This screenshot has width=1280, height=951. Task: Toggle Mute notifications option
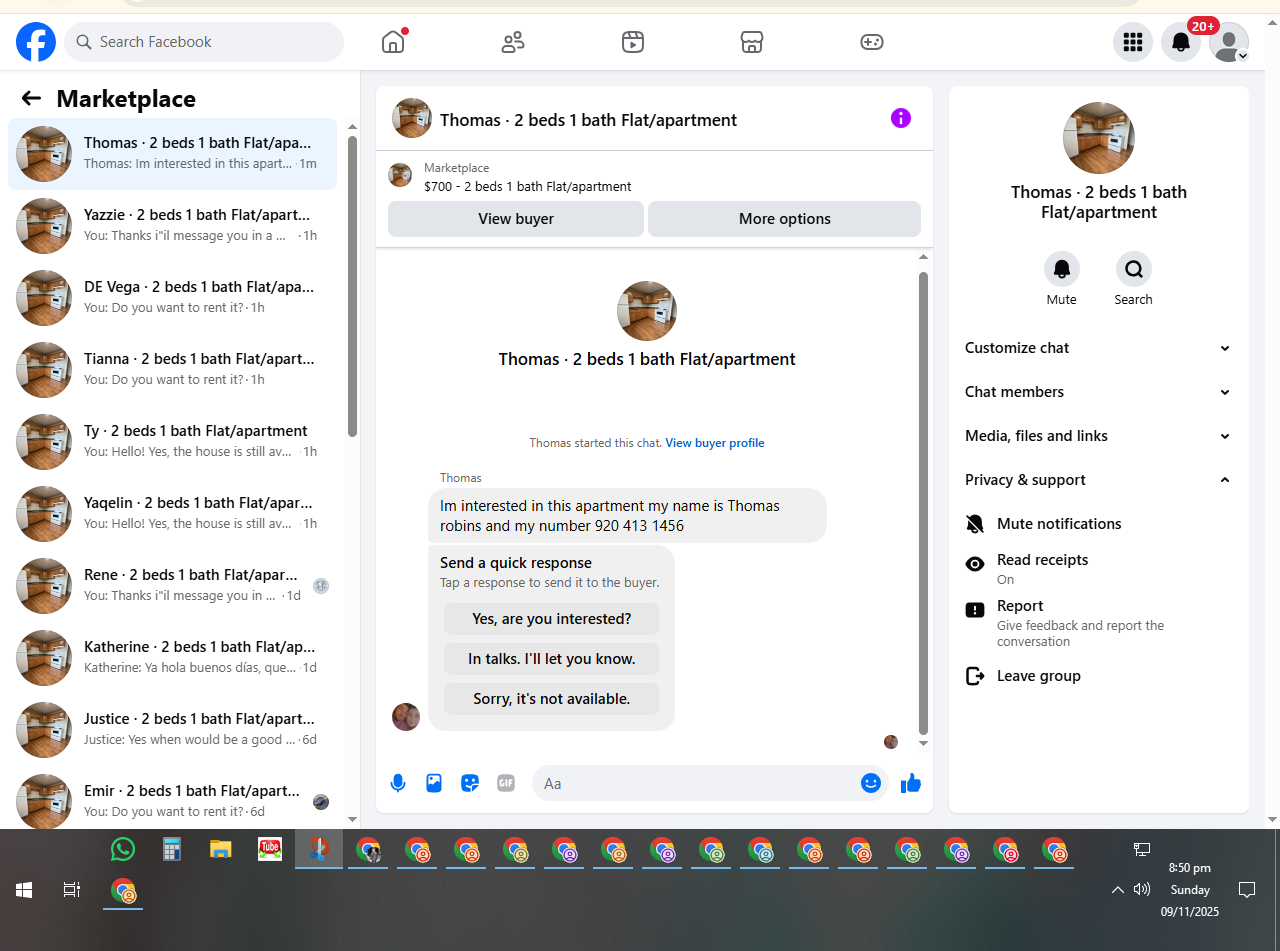click(x=1097, y=524)
